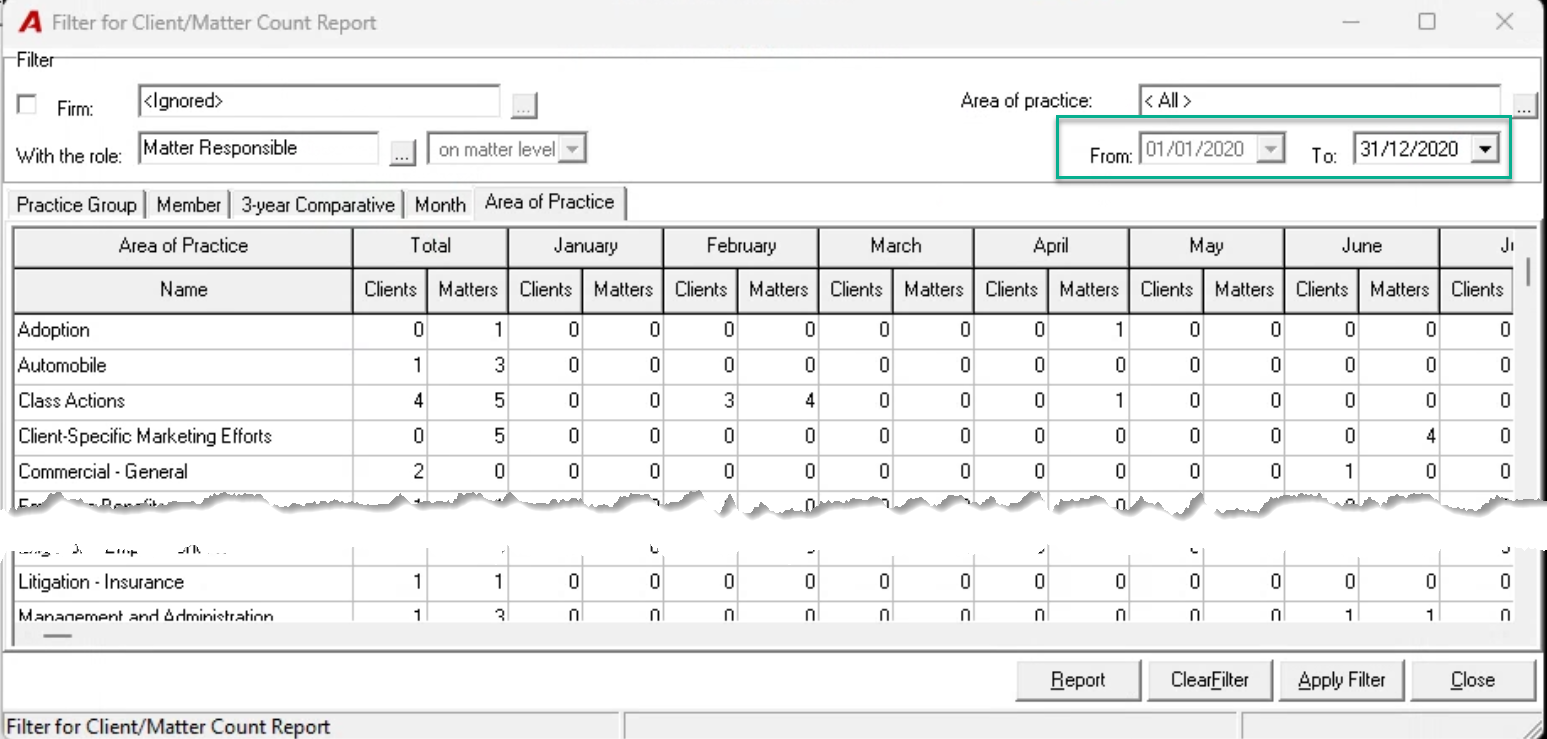Screen dimensions: 1547x739
Task: Click the April column header
Action: pyautogui.click(x=1051, y=247)
